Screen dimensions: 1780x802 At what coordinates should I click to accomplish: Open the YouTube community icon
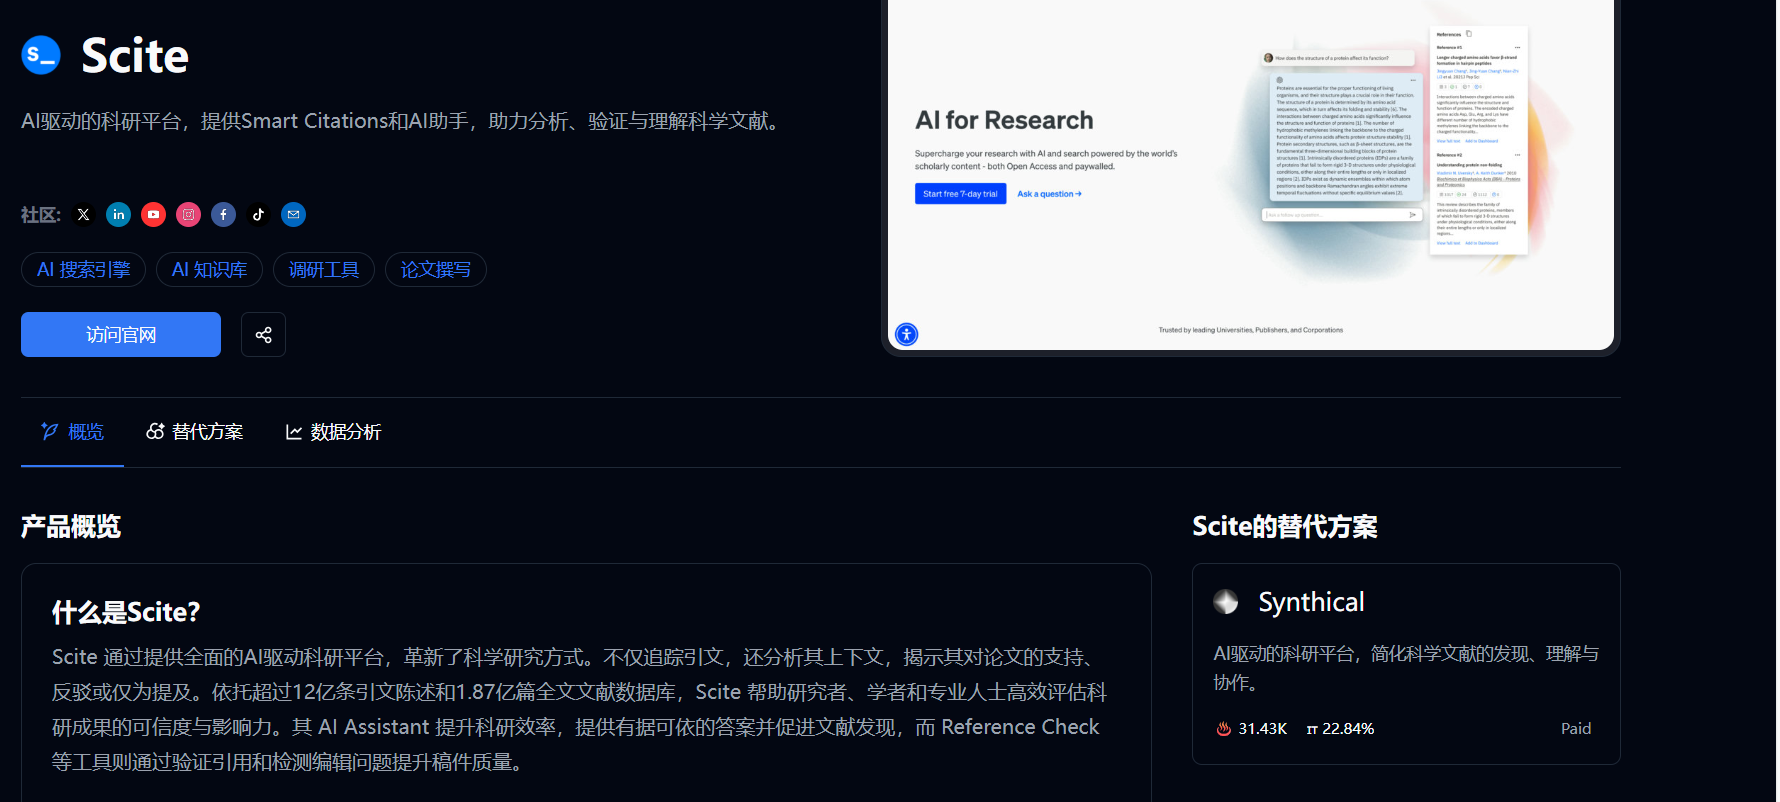pyautogui.click(x=154, y=215)
